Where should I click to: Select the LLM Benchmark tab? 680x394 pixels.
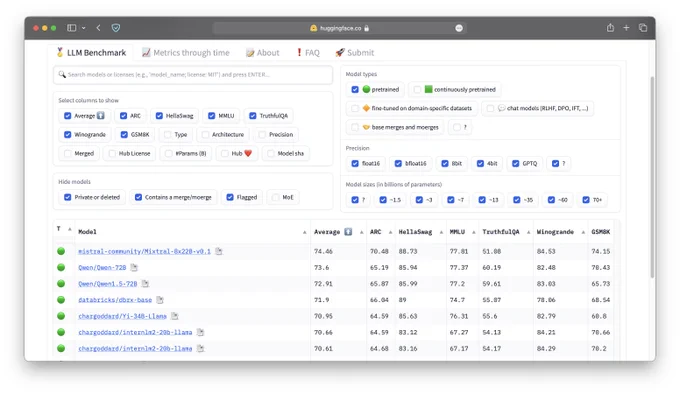[91, 52]
